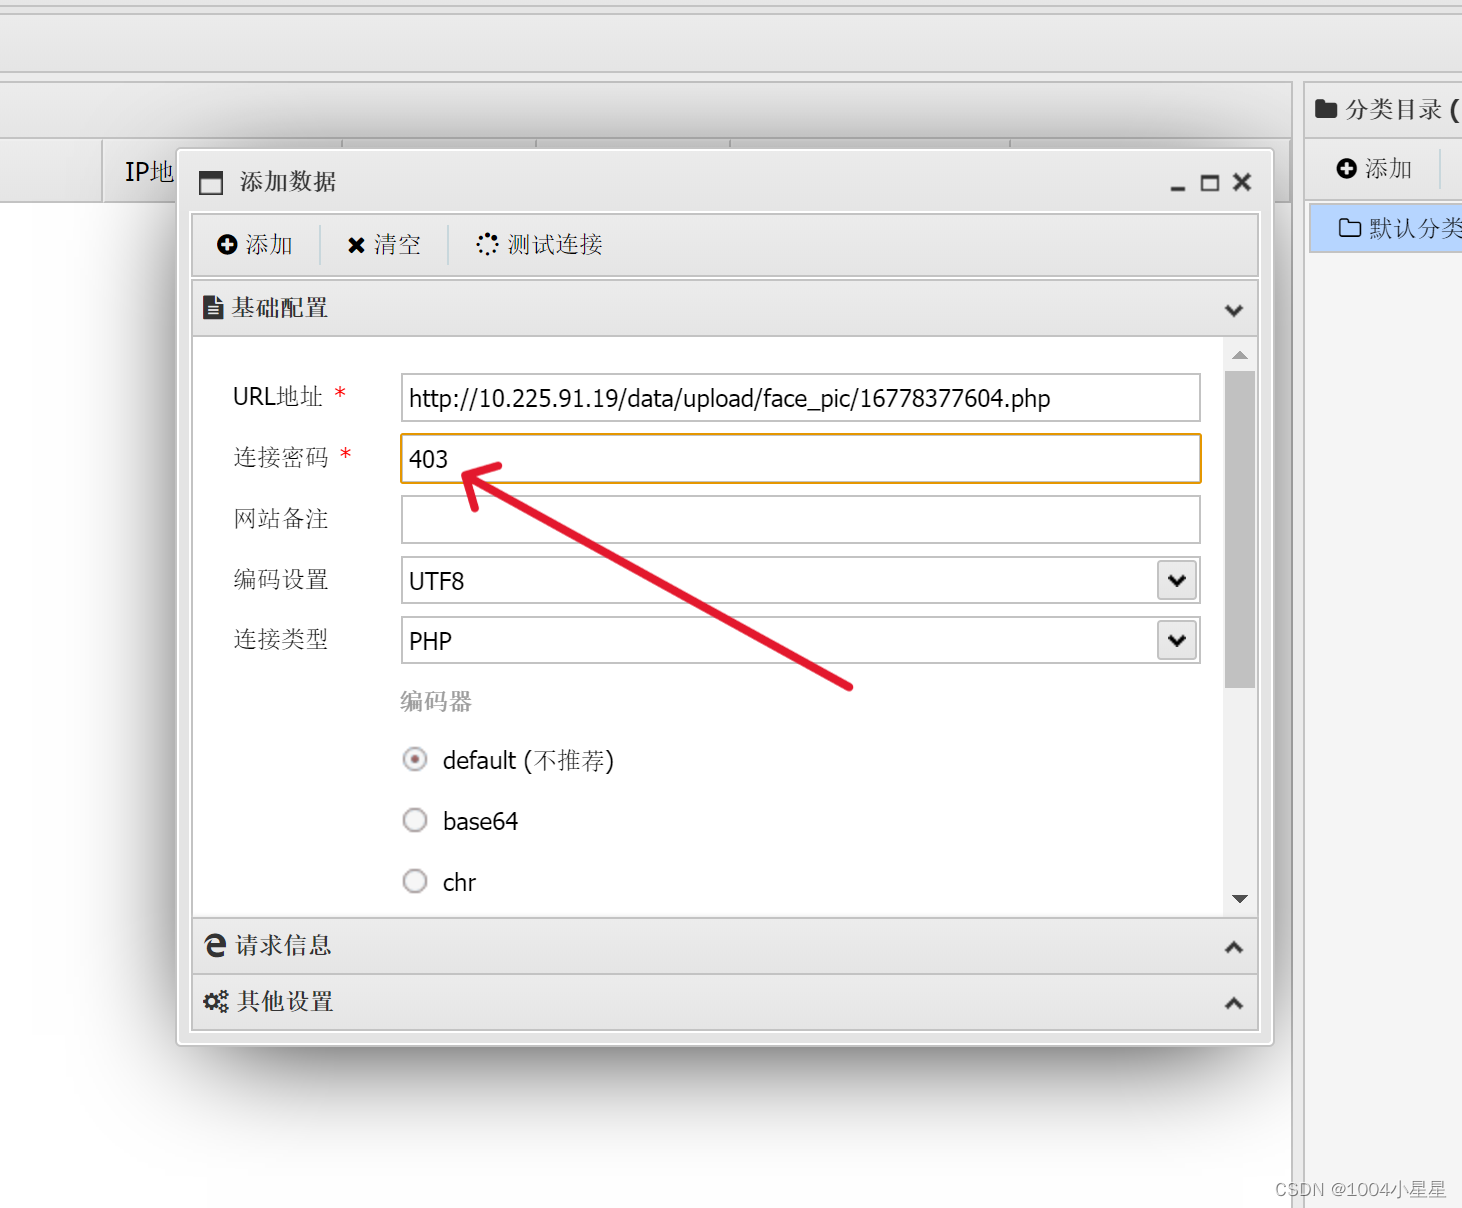The height and width of the screenshot is (1208, 1462).
Task: Collapse the 基础配置 section chevron
Action: pyautogui.click(x=1234, y=310)
